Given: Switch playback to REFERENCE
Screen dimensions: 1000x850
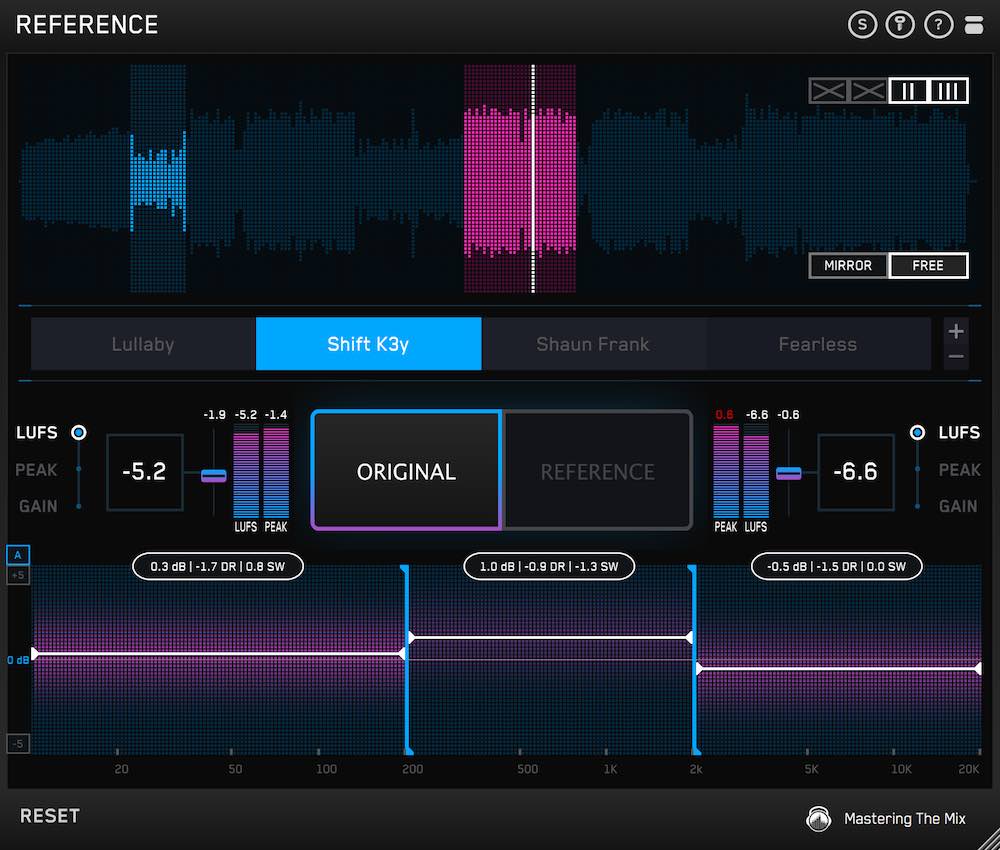Looking at the screenshot, I should [x=598, y=471].
